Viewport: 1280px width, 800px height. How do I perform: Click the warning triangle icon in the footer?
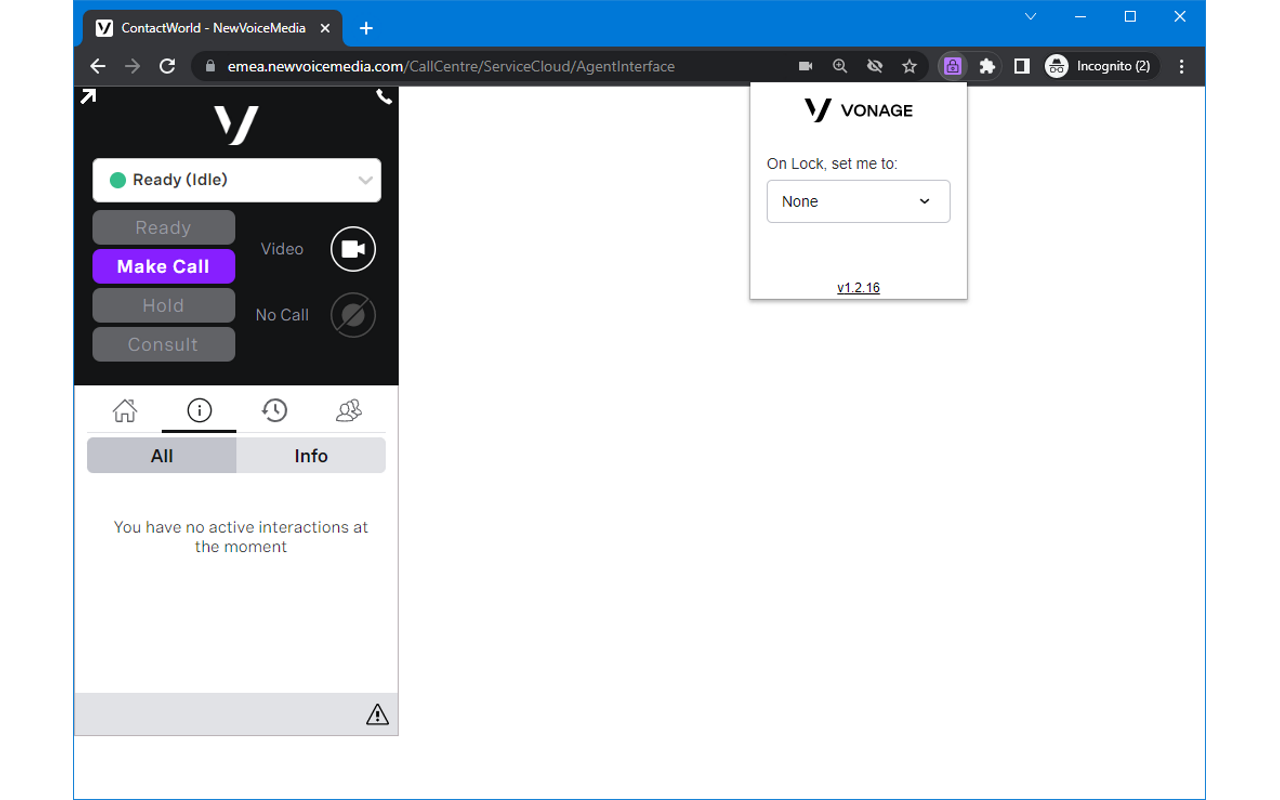377,714
